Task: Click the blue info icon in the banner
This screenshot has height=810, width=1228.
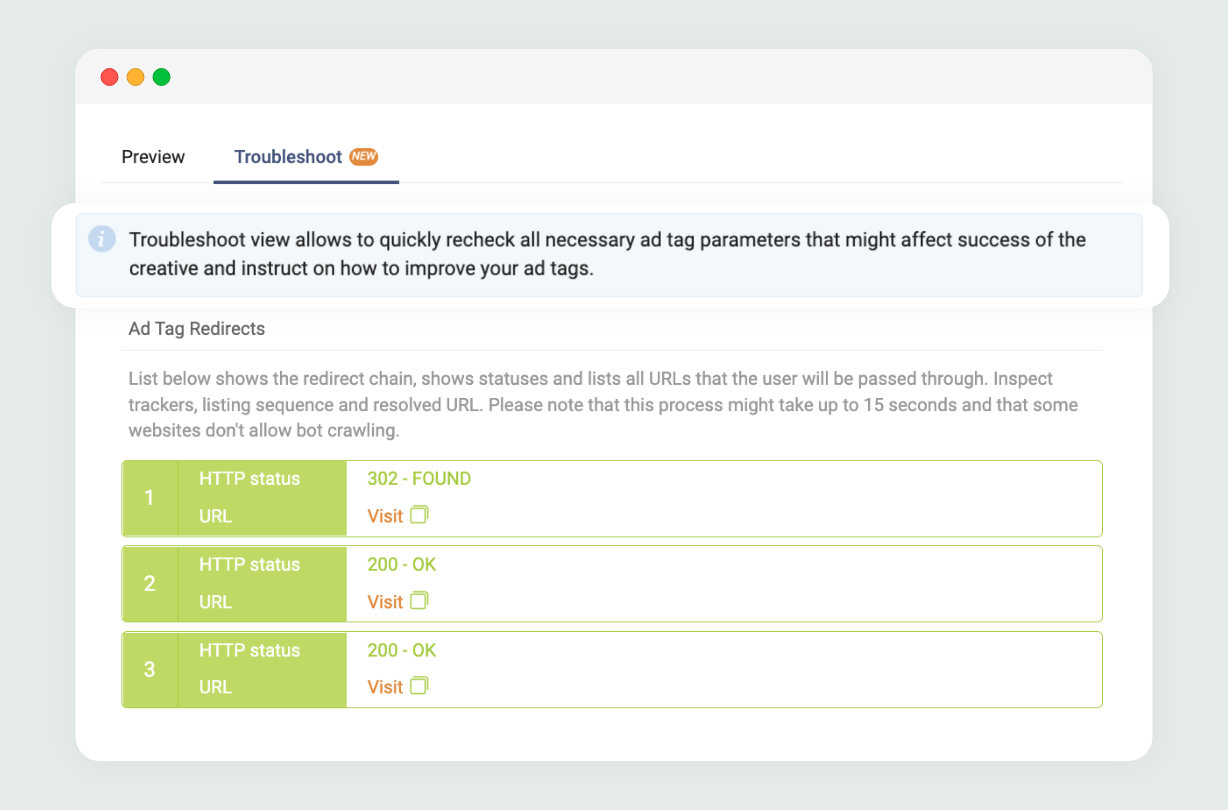Action: [102, 239]
